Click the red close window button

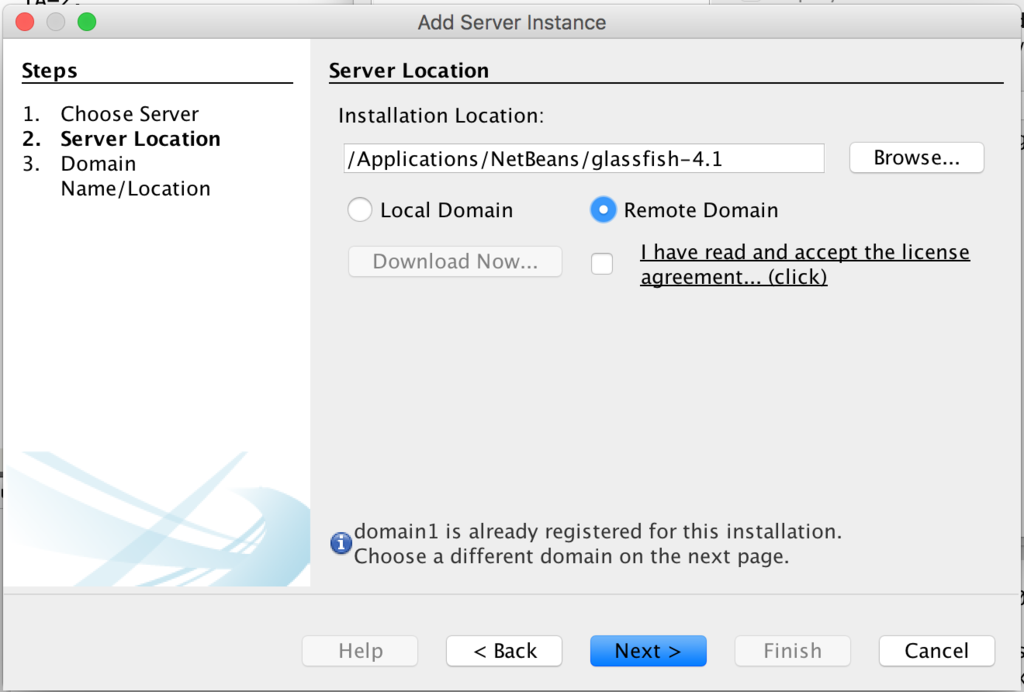[25, 22]
